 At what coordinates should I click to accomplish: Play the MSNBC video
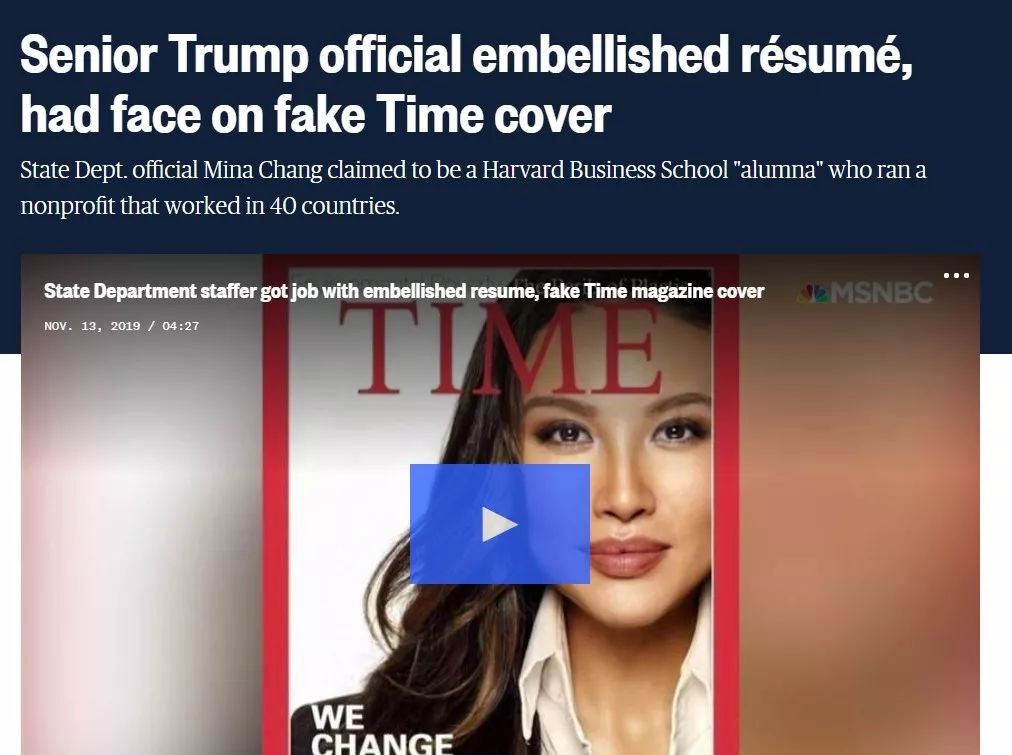point(500,523)
